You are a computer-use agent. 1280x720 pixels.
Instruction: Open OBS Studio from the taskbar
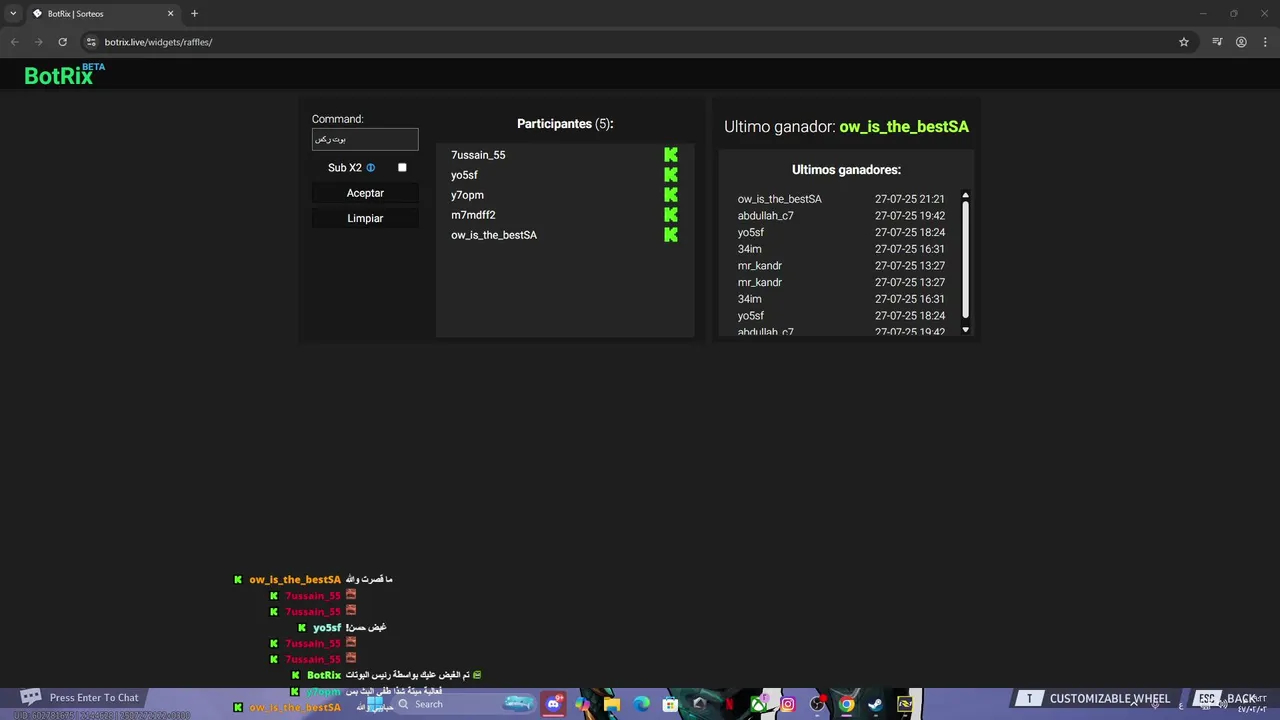click(817, 704)
